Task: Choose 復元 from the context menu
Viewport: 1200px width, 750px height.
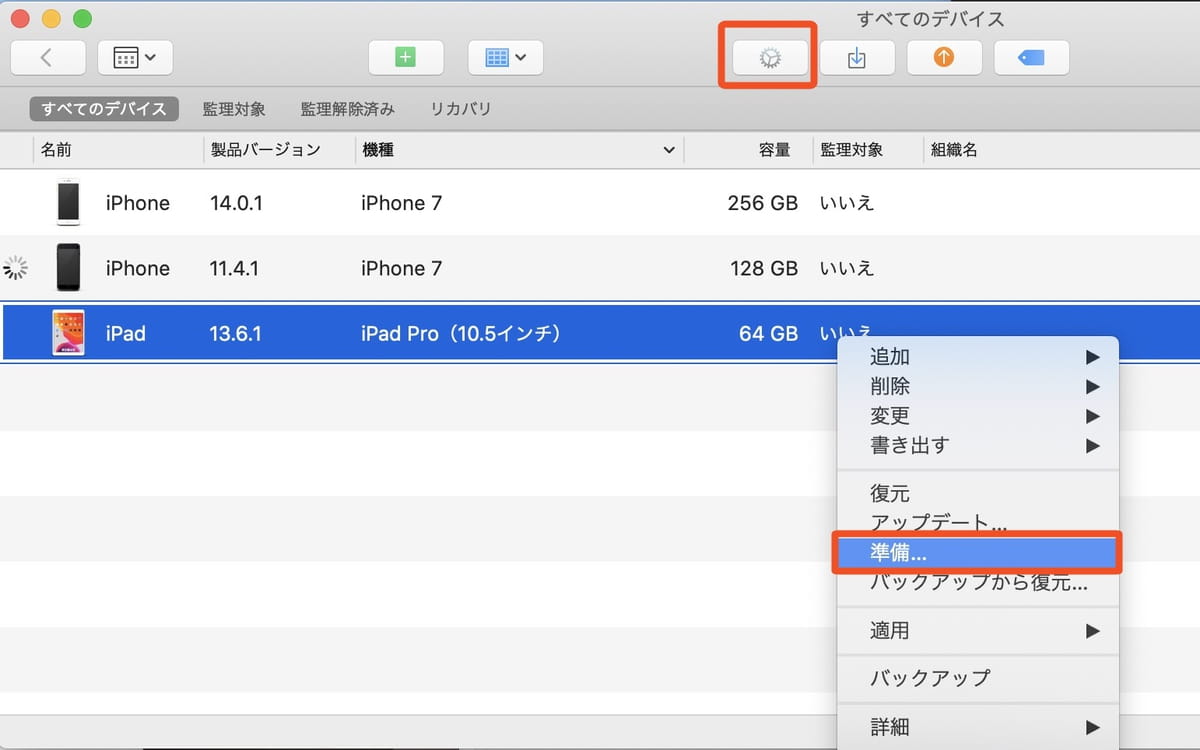Action: [977, 494]
